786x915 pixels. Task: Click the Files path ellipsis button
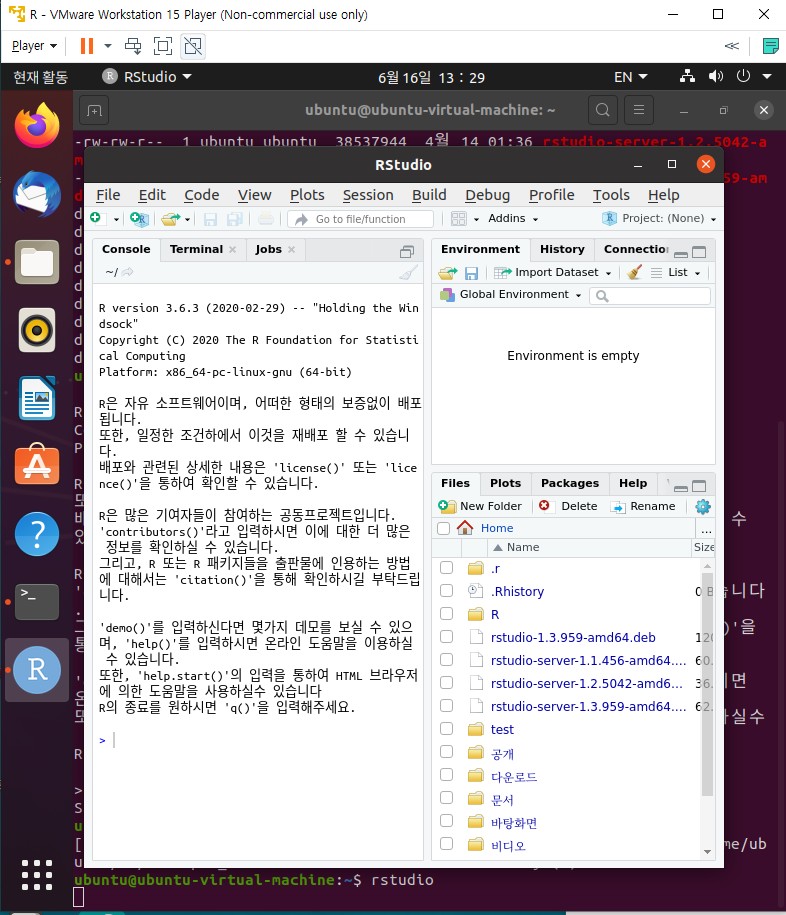pyautogui.click(x=706, y=529)
